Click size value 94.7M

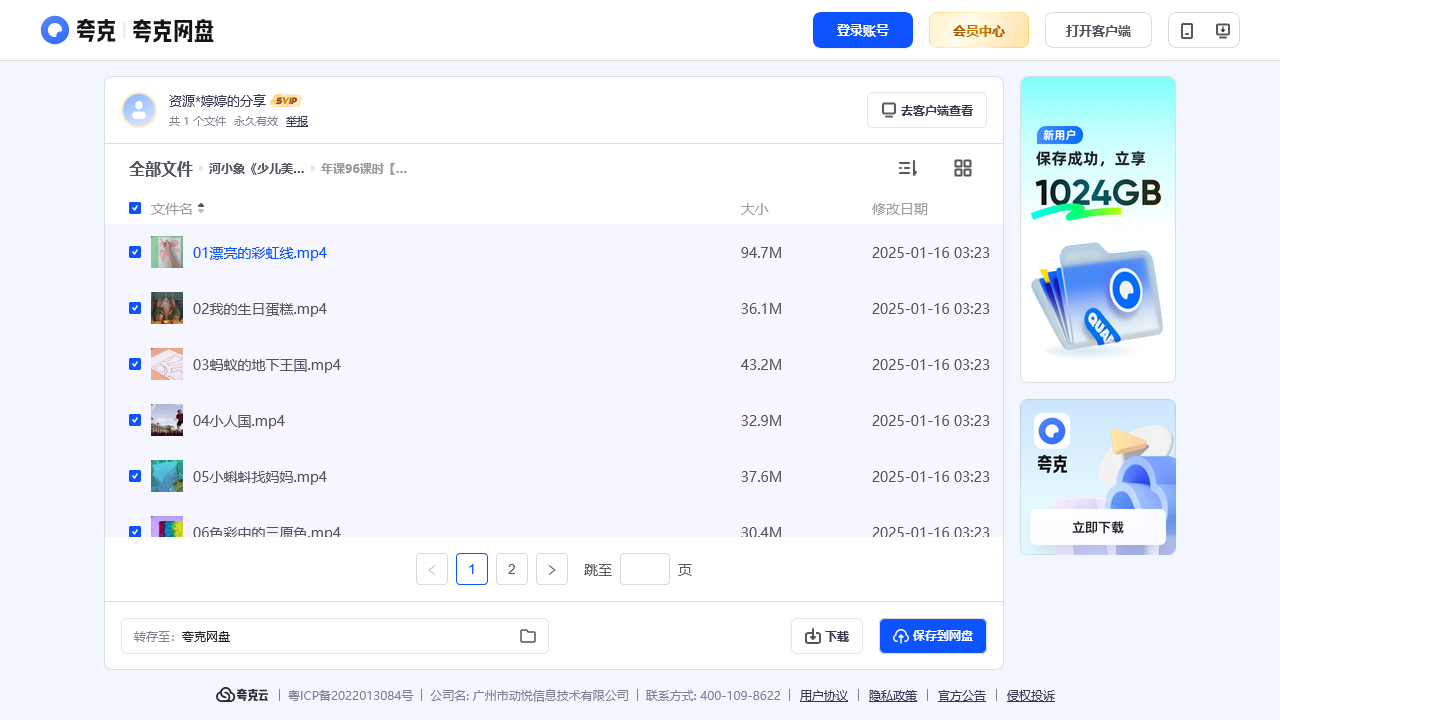tap(761, 253)
